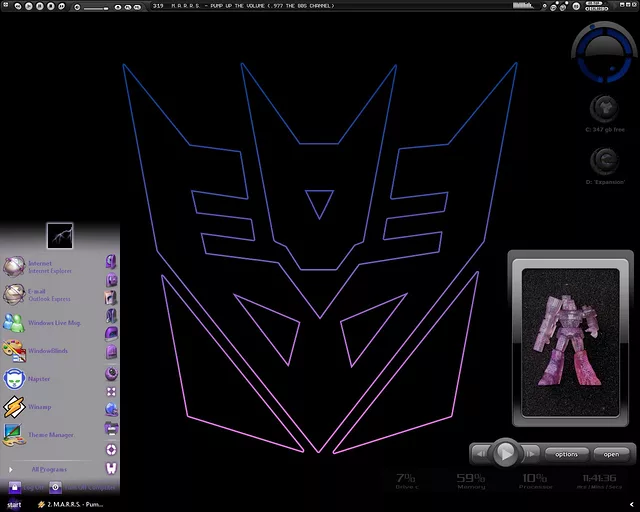This screenshot has width=640, height=512.
Task: Click the Turn Off Computer button
Action: (82, 488)
